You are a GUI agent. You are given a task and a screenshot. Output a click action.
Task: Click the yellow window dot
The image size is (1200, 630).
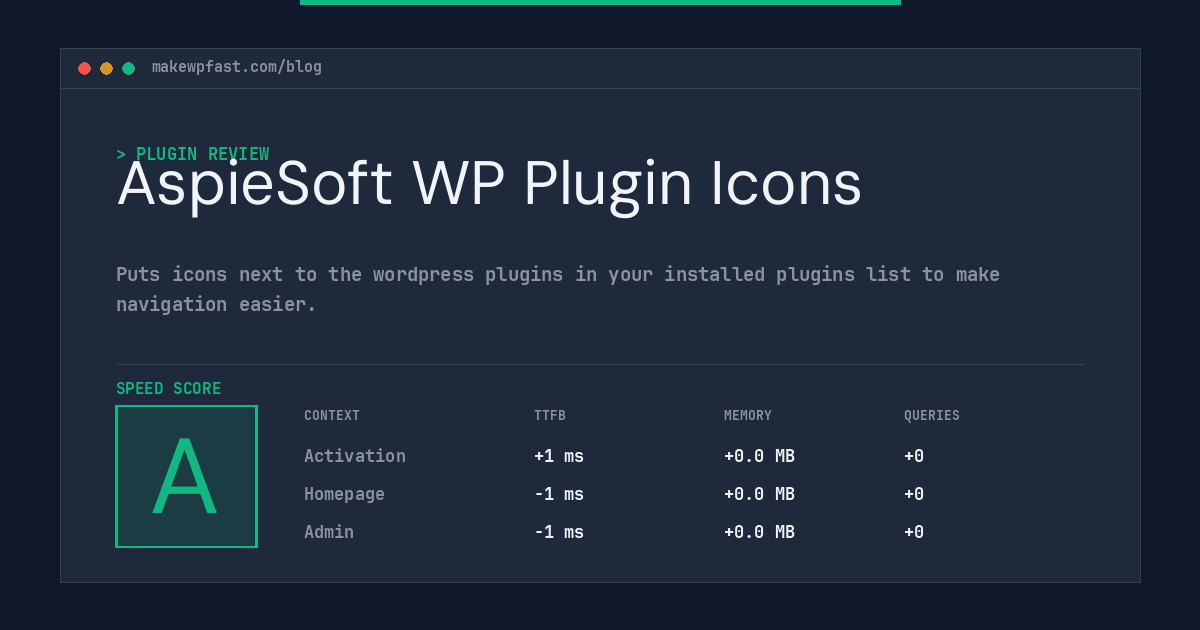point(106,68)
